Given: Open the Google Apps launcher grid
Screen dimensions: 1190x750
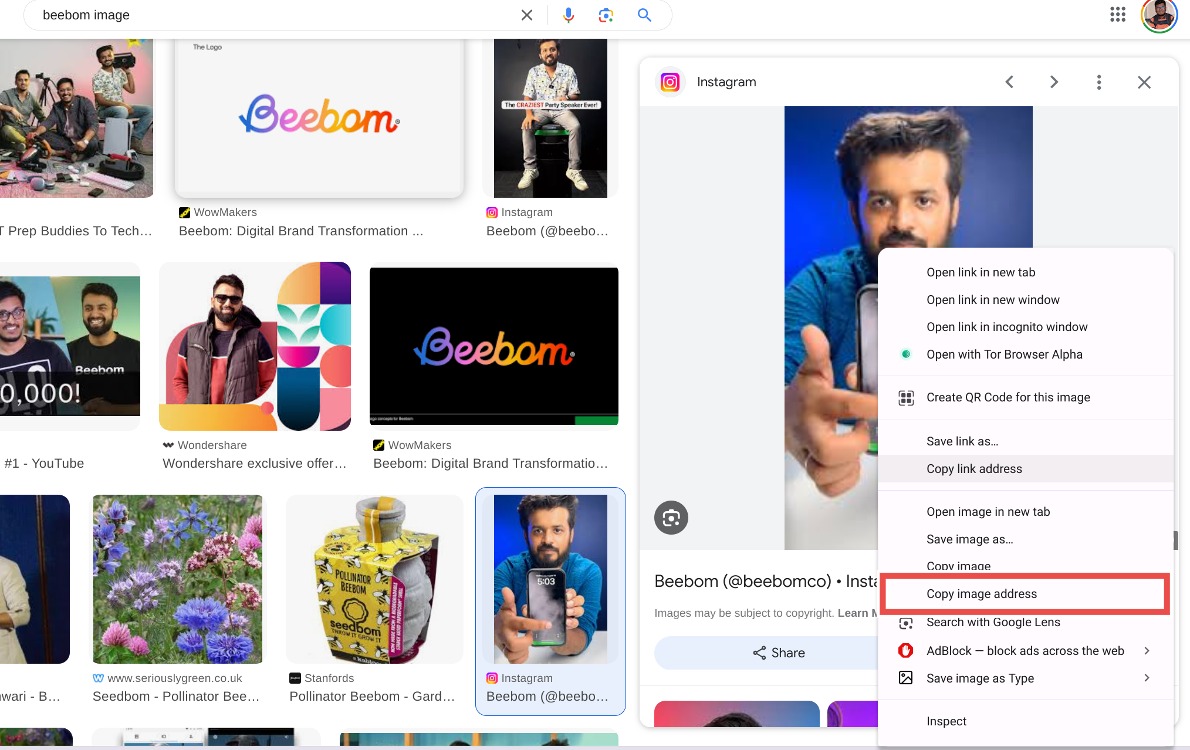Looking at the screenshot, I should (x=1118, y=15).
